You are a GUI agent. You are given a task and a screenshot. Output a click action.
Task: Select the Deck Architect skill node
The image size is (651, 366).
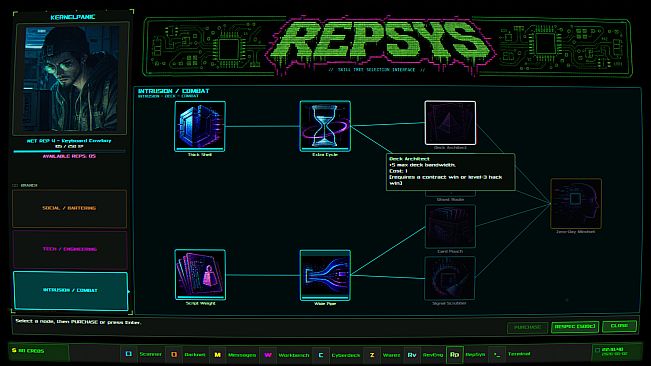pos(450,123)
